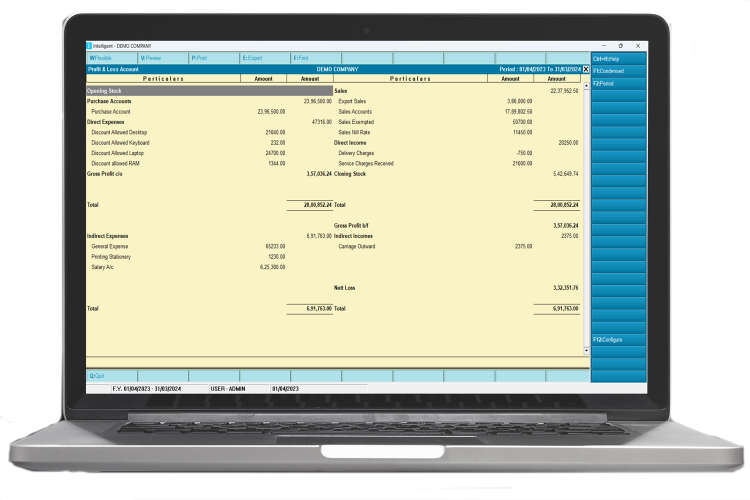
Task: Click the Profit & Loss Account title
Action: [x=113, y=69]
